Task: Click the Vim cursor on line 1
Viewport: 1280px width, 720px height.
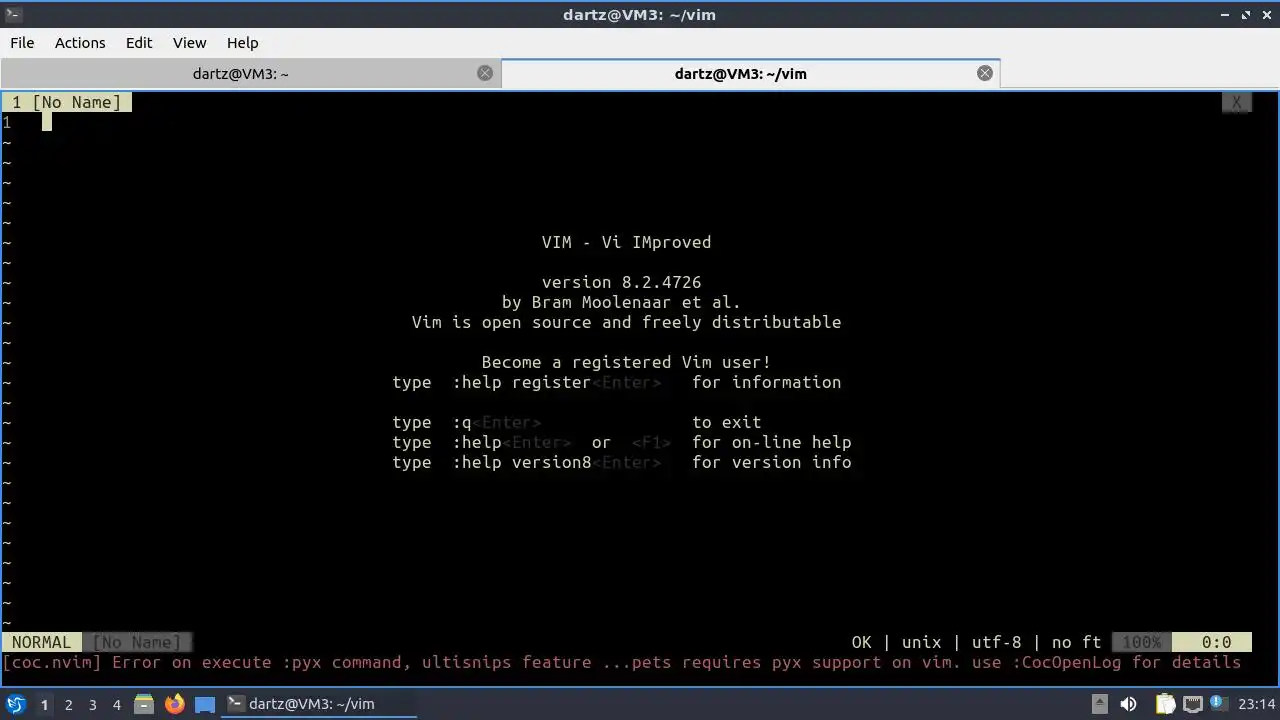Action: click(46, 122)
